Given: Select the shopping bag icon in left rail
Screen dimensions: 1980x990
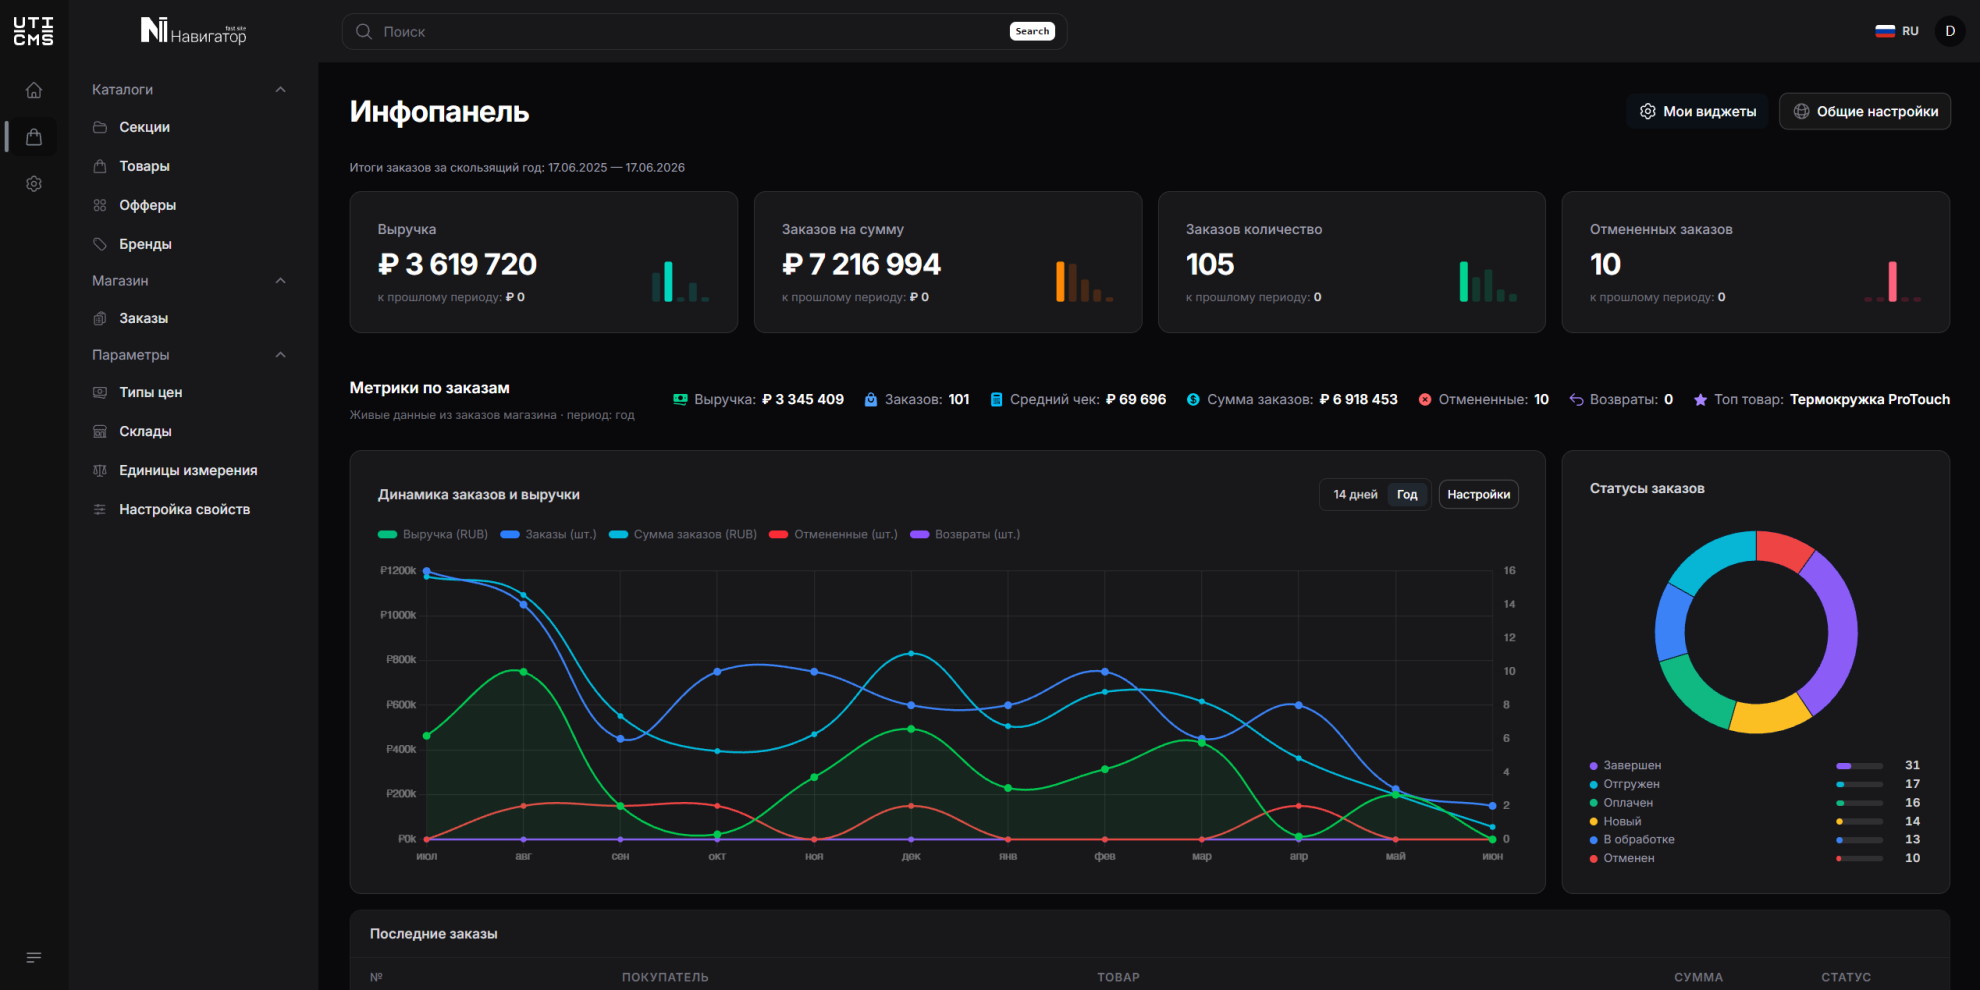Looking at the screenshot, I should point(34,137).
